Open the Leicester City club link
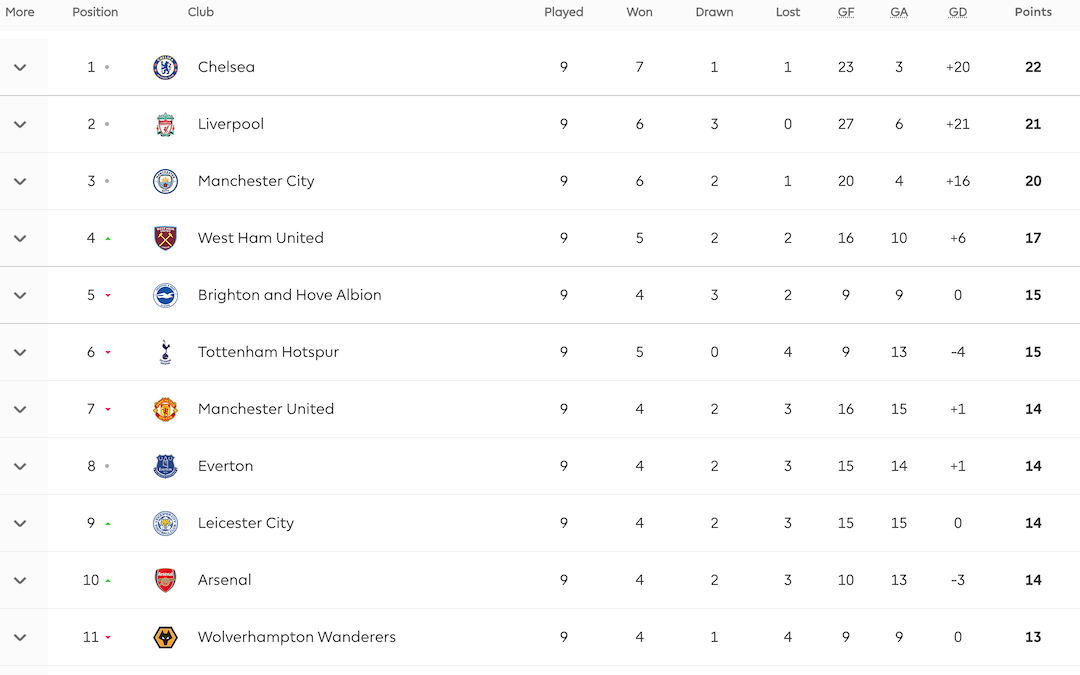This screenshot has height=675, width=1080. (x=246, y=523)
